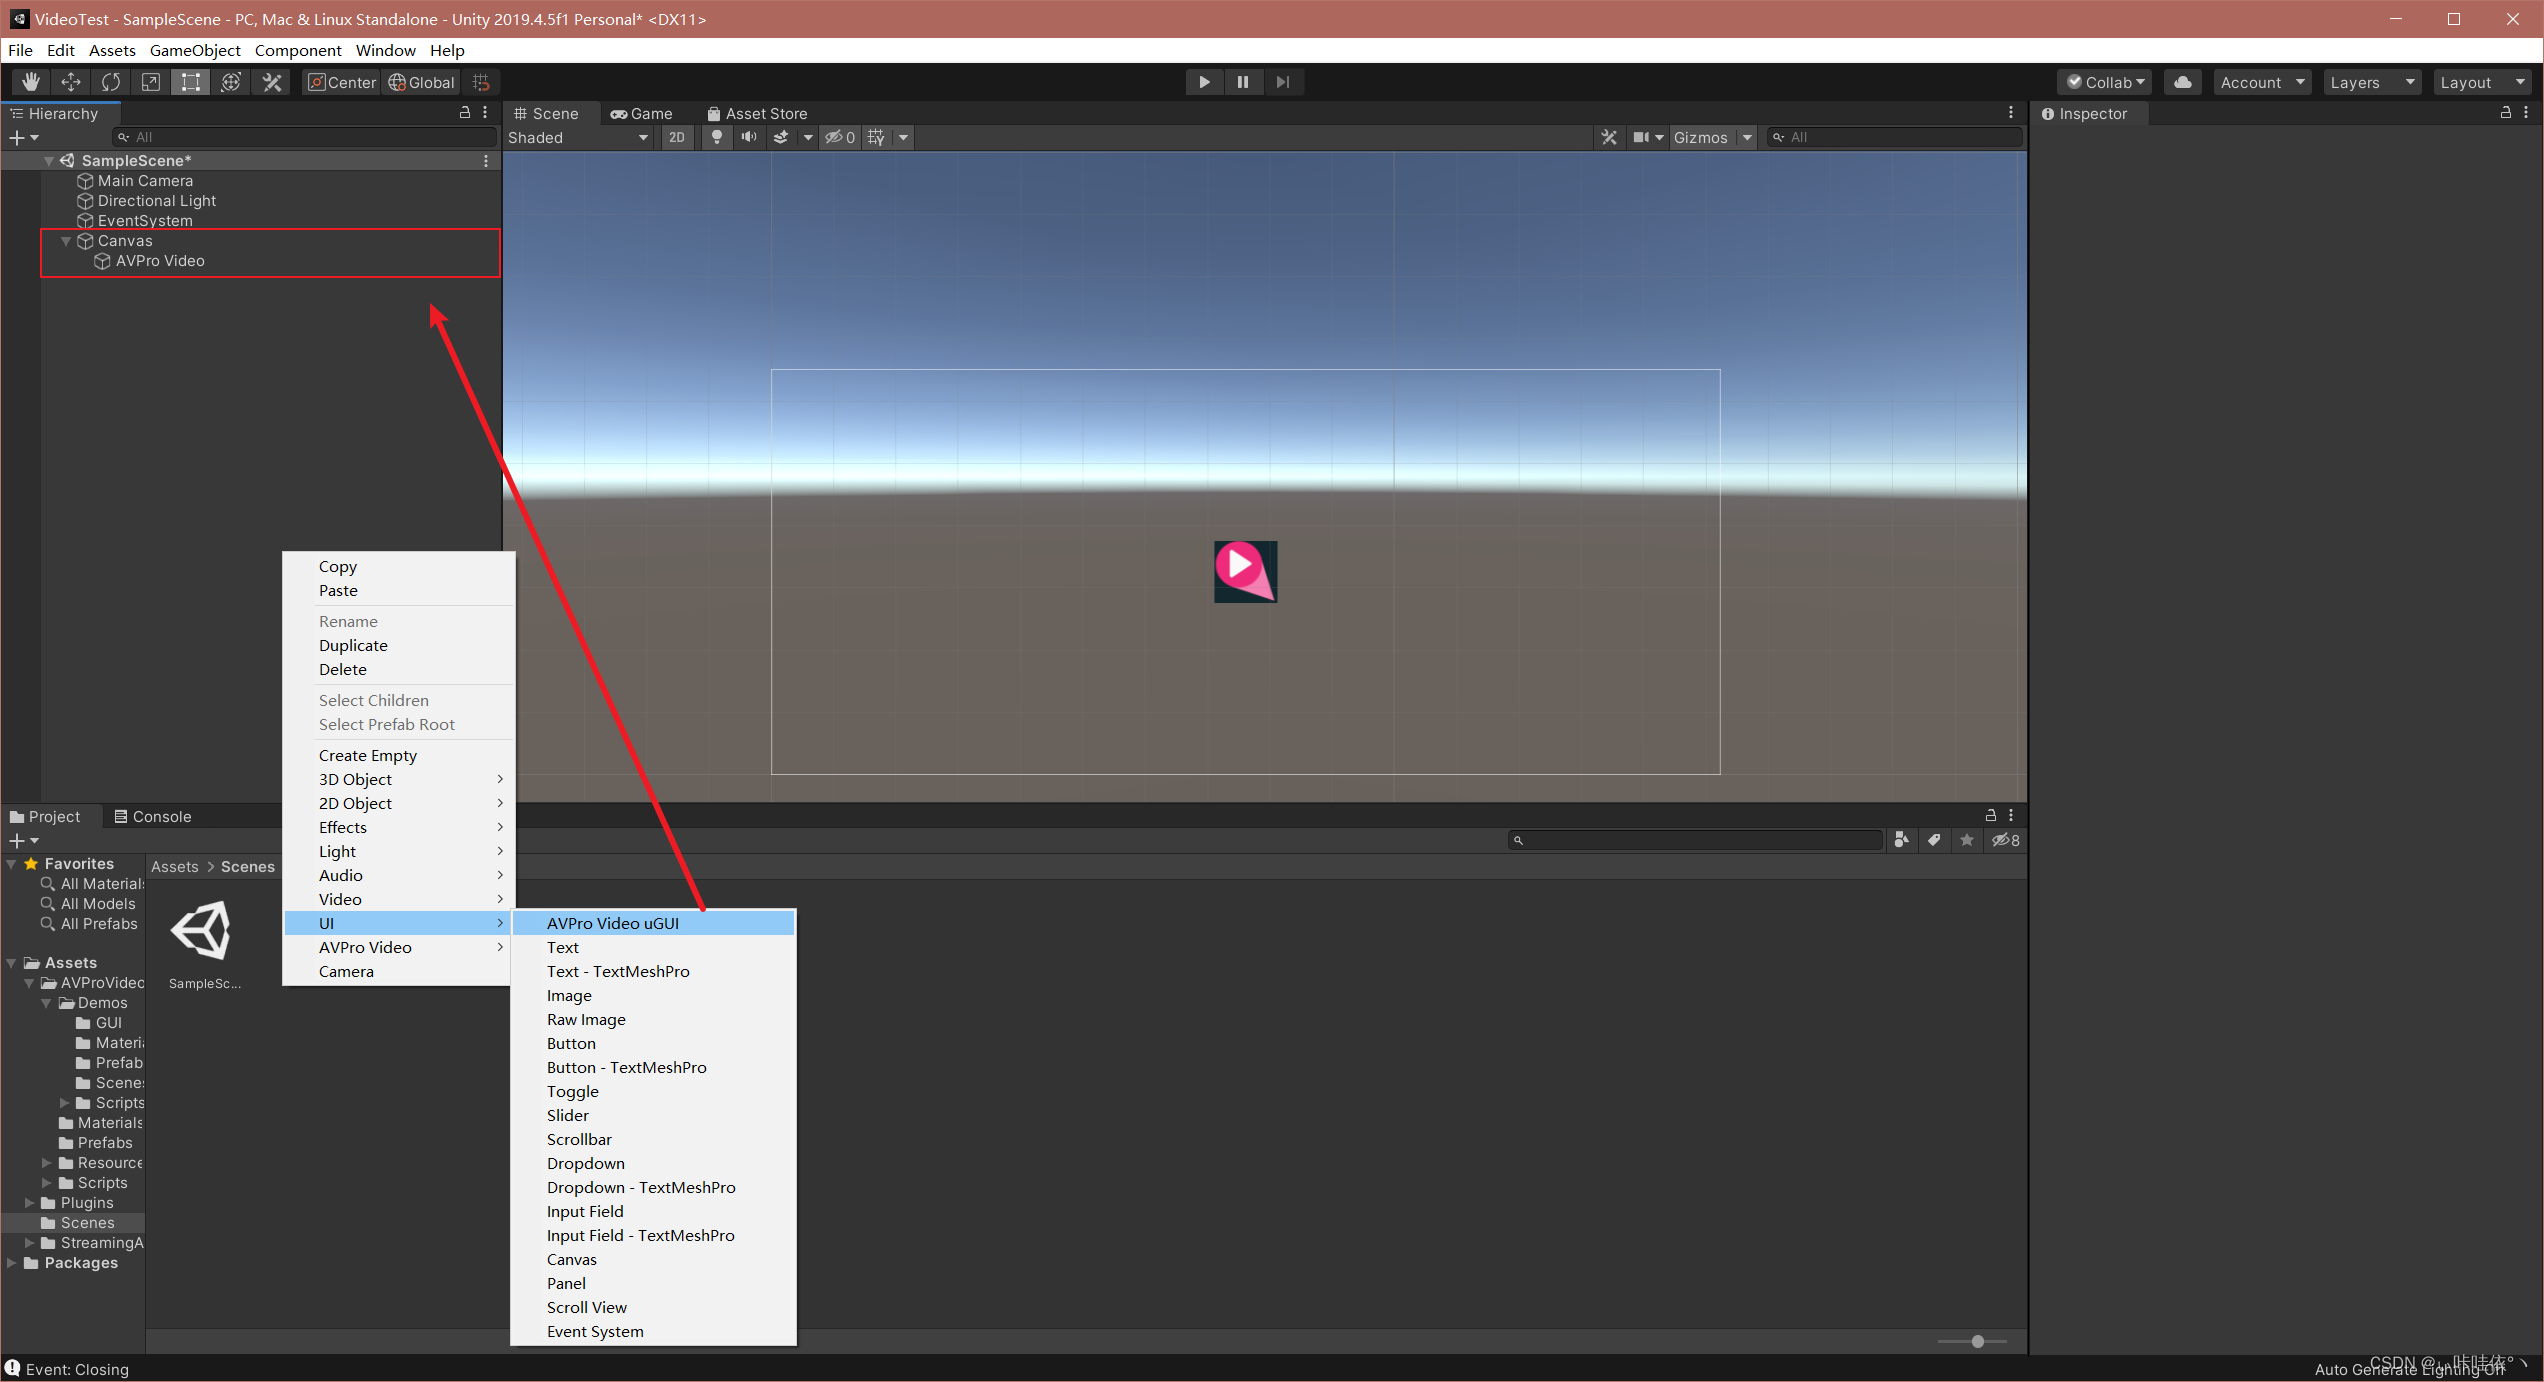Adjust the project icon size slider
Image resolution: width=2544 pixels, height=1382 pixels.
click(x=1977, y=1341)
